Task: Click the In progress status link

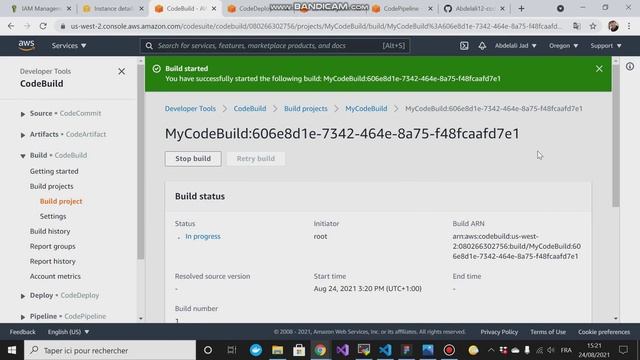Action: [x=203, y=236]
